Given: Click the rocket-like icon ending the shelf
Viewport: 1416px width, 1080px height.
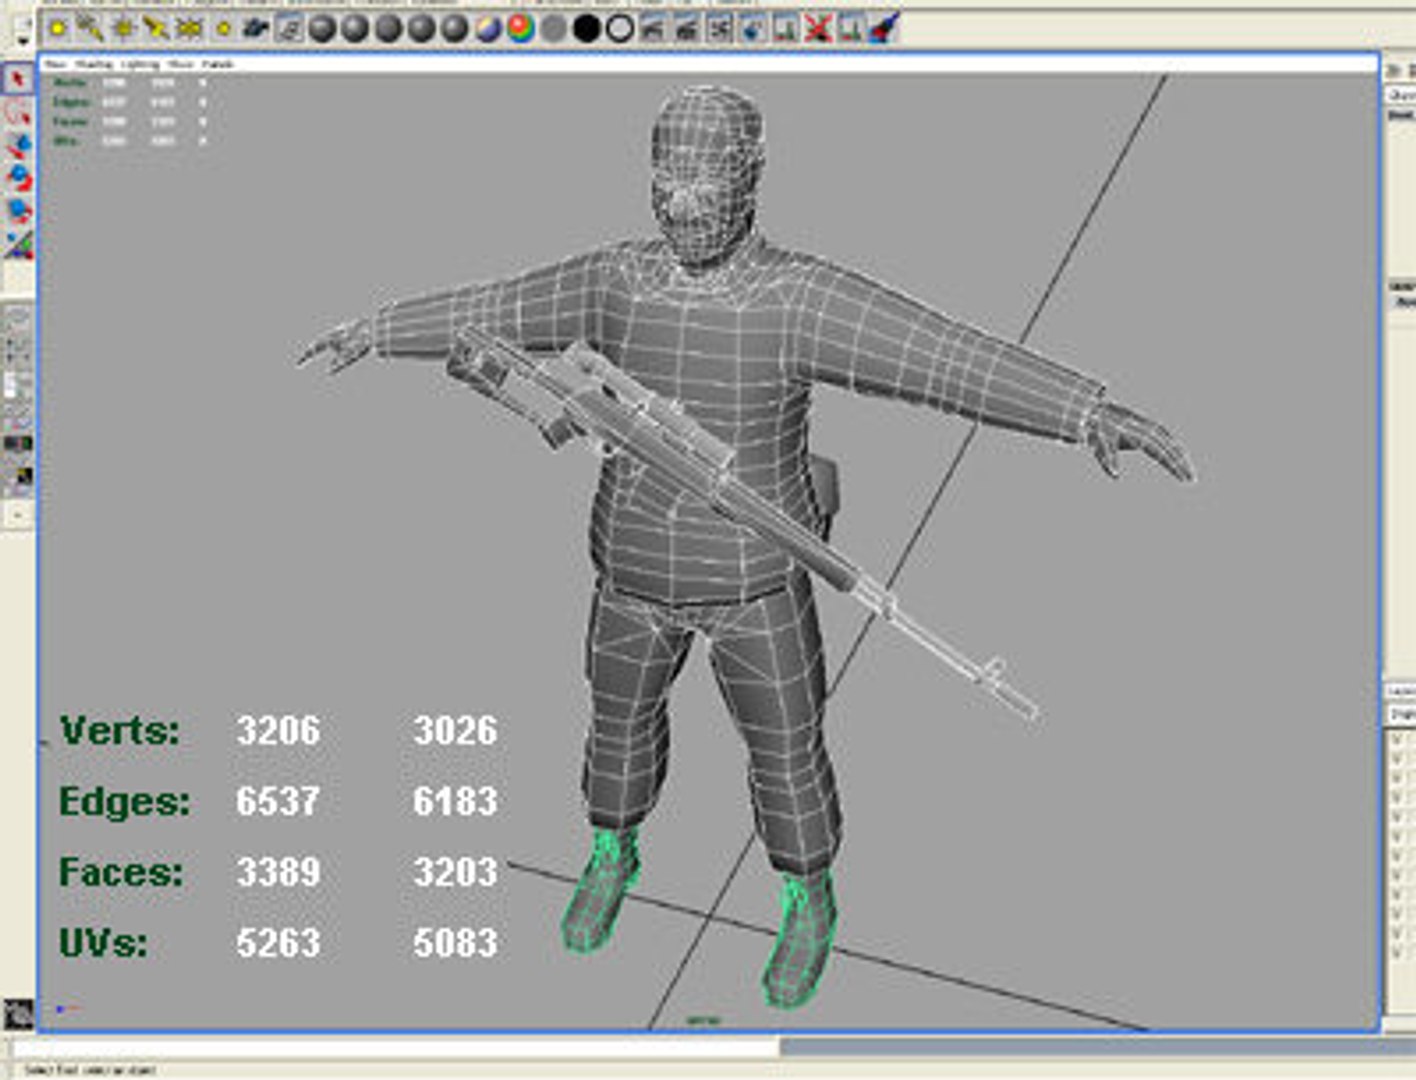Looking at the screenshot, I should coord(884,28).
